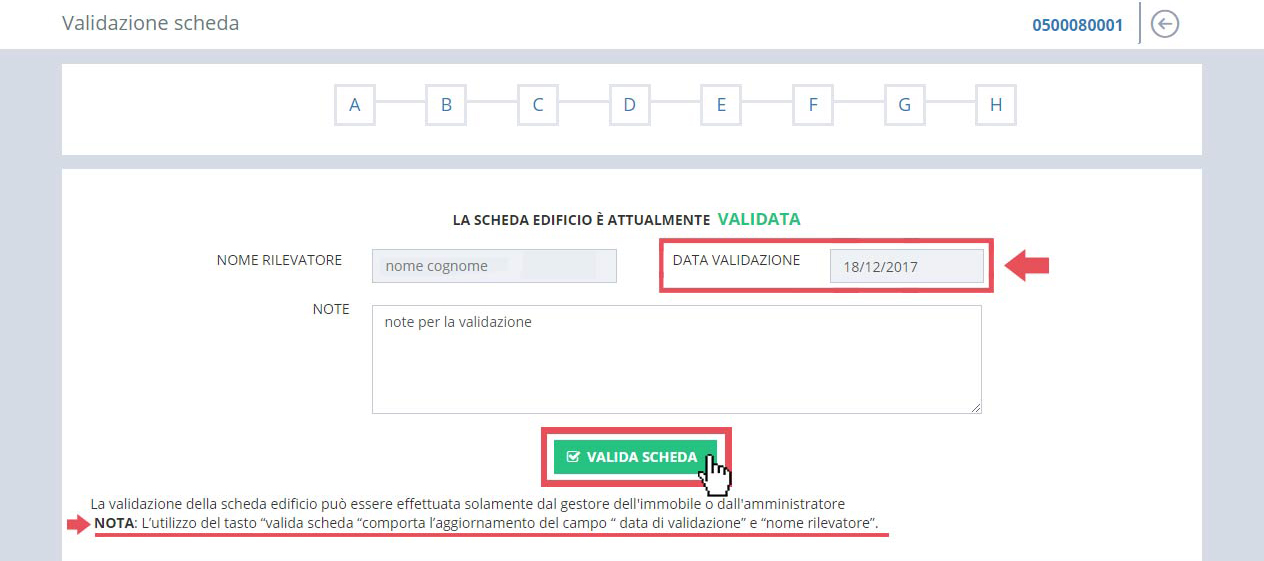Open the building code 0500080001 link
Image resolution: width=1264 pixels, height=561 pixels.
[1077, 25]
